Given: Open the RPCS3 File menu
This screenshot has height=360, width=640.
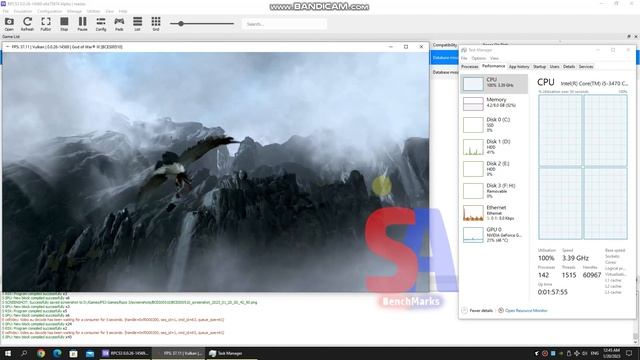Looking at the screenshot, I should click(6, 11).
